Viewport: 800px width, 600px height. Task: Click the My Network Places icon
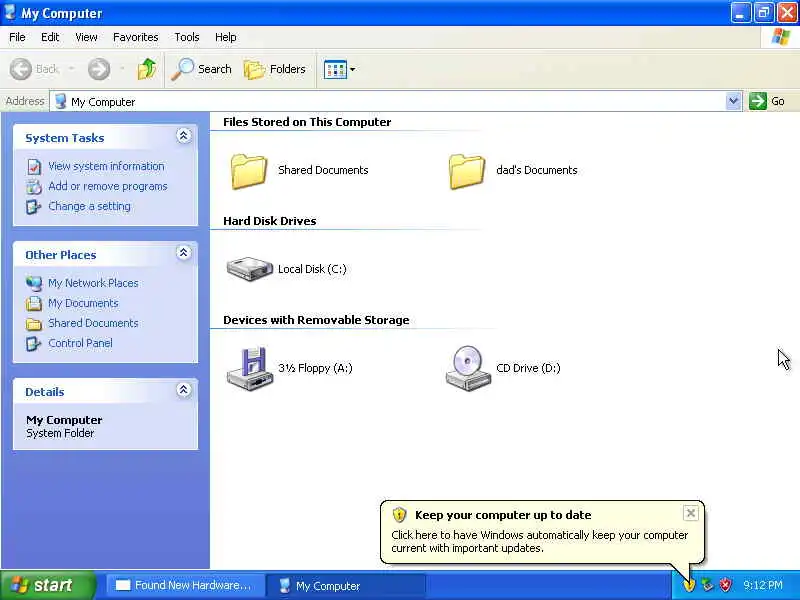[34, 283]
